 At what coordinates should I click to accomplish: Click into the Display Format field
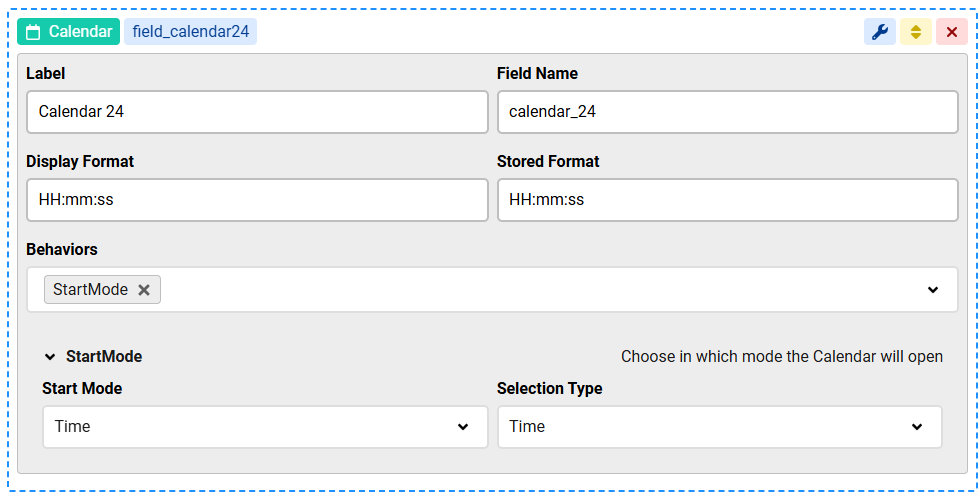tap(257, 200)
